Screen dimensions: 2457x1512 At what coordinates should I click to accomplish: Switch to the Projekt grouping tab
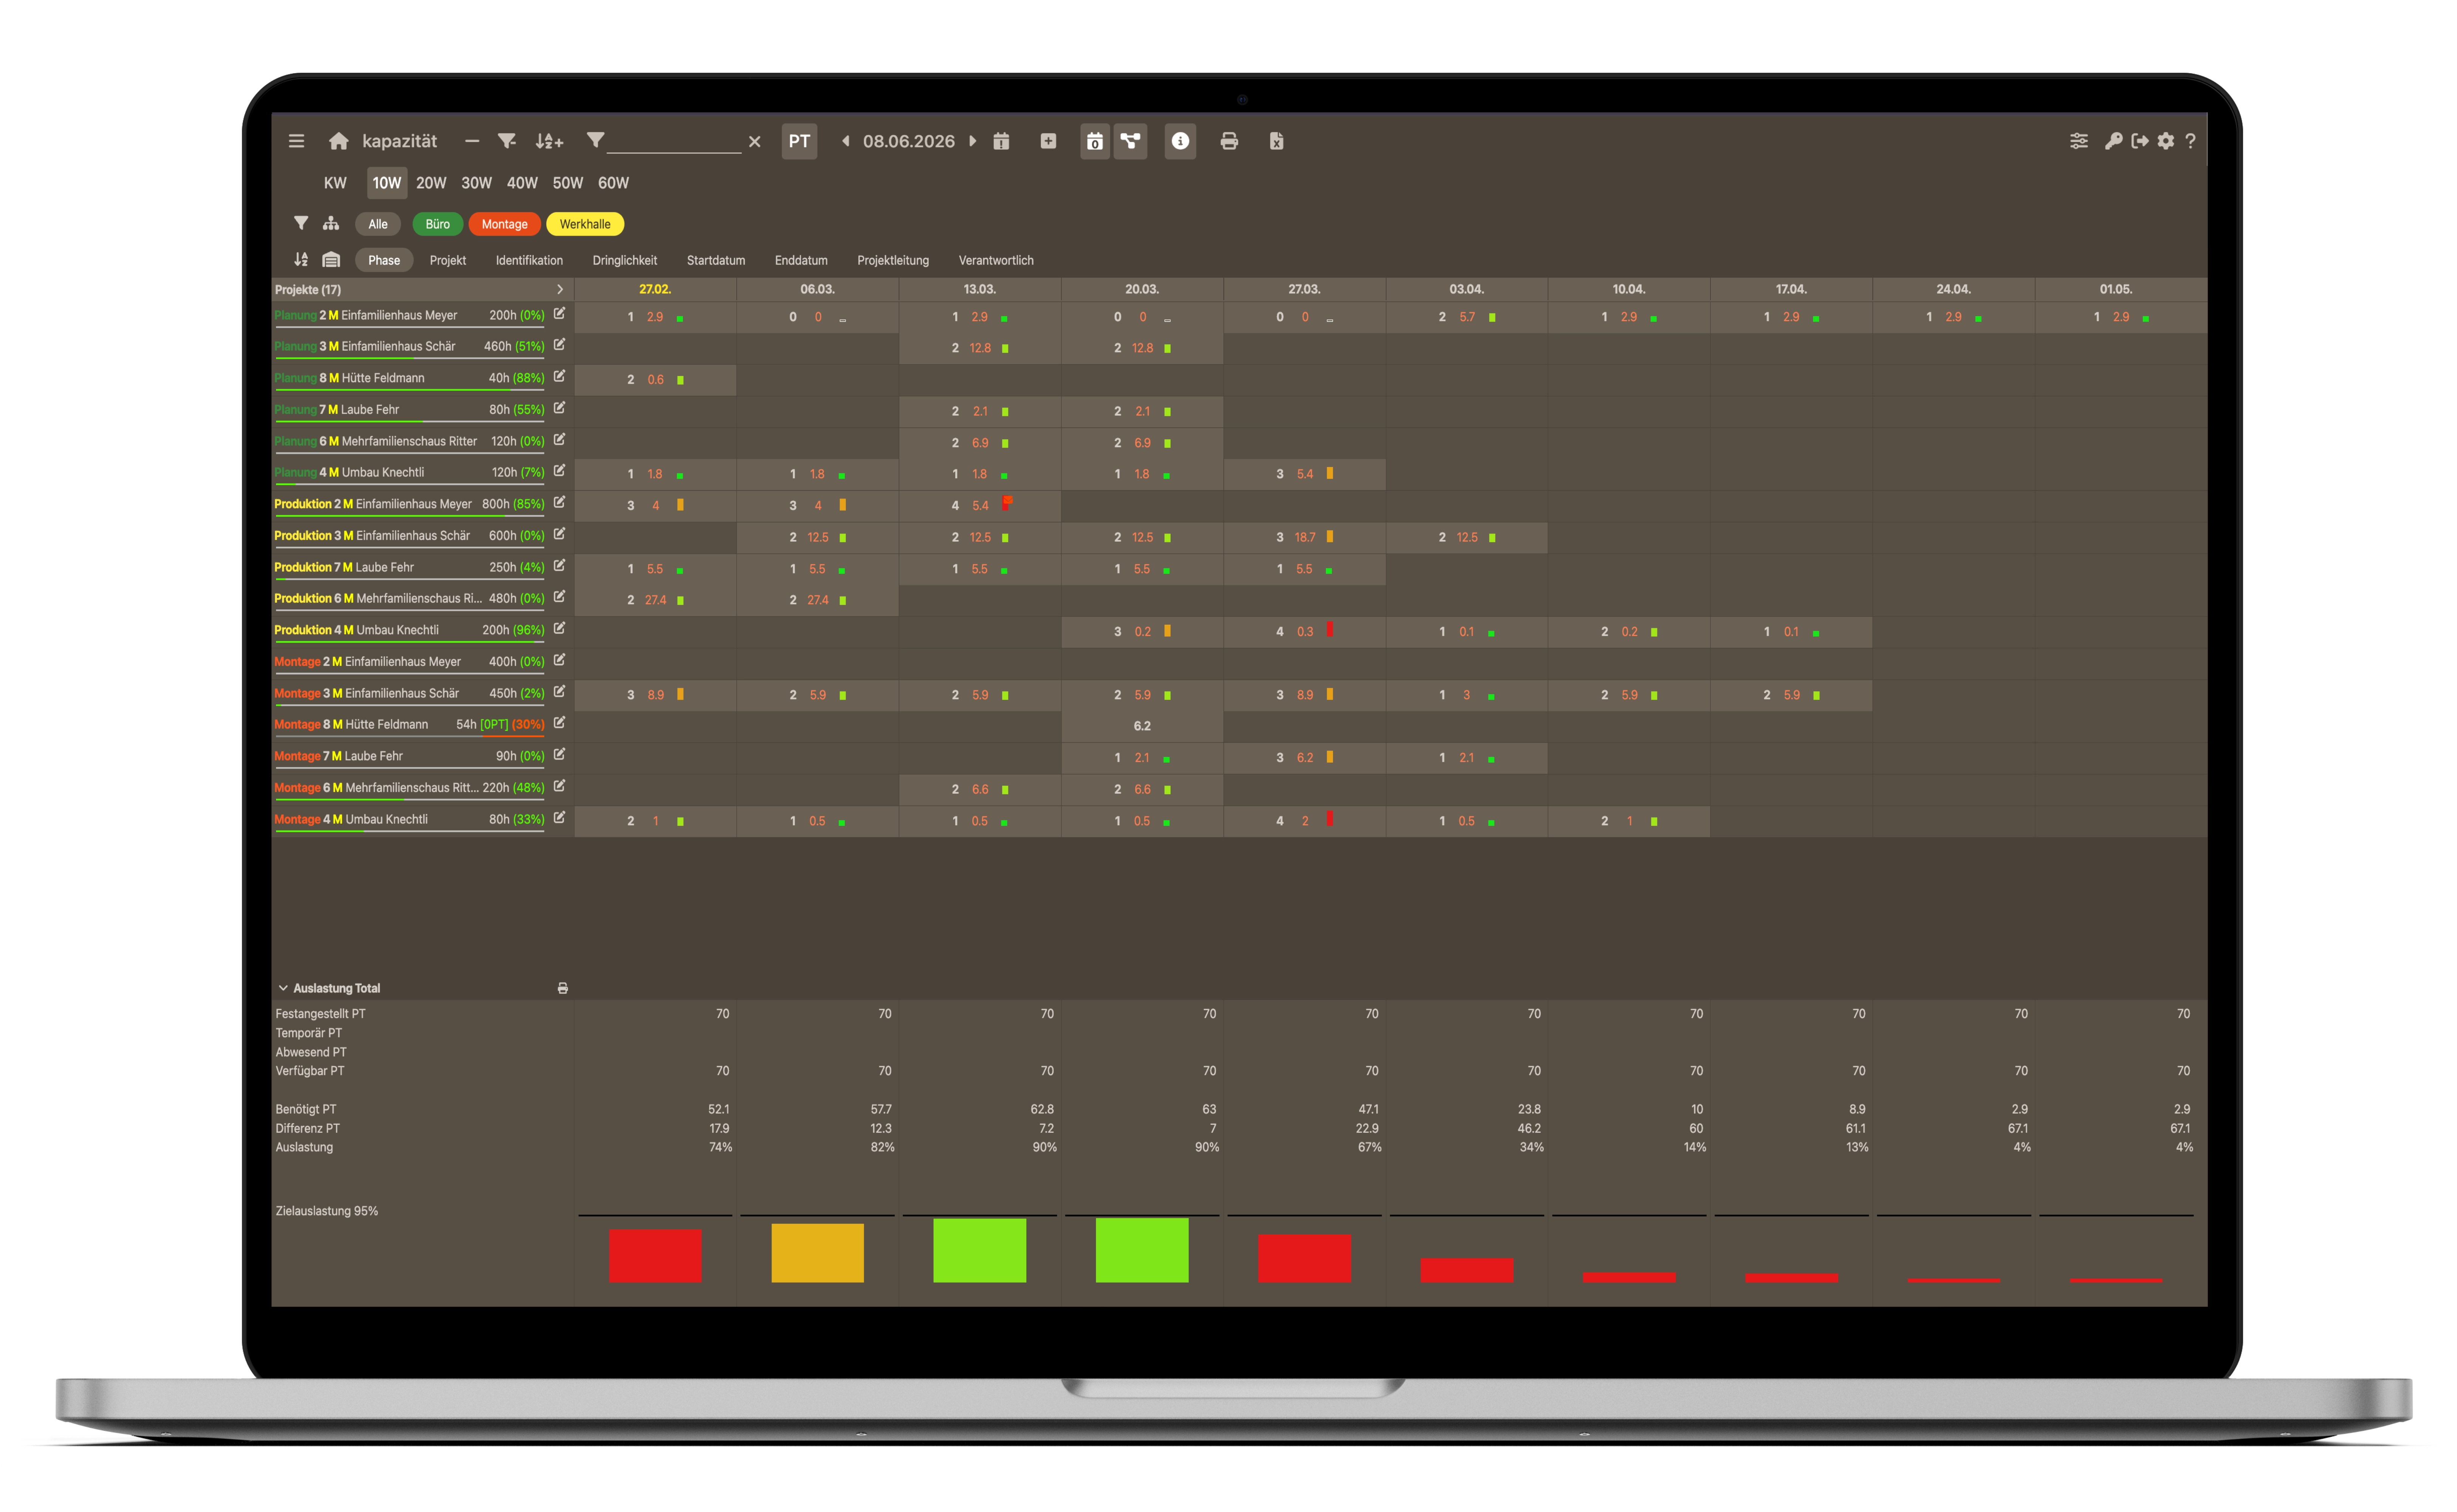[447, 260]
